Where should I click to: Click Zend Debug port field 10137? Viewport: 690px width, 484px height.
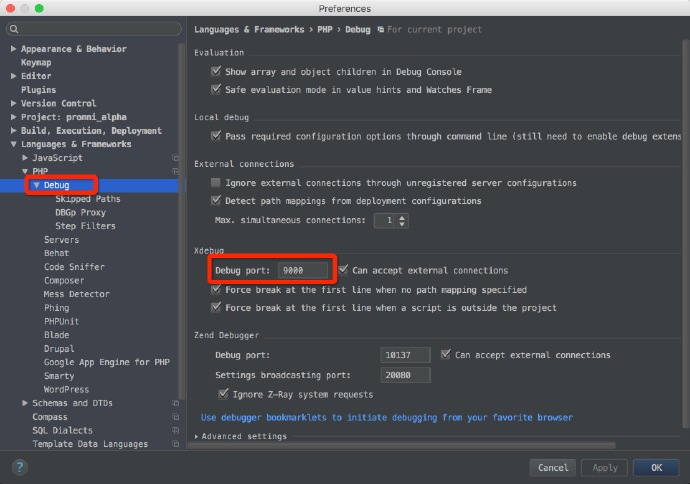click(x=405, y=355)
